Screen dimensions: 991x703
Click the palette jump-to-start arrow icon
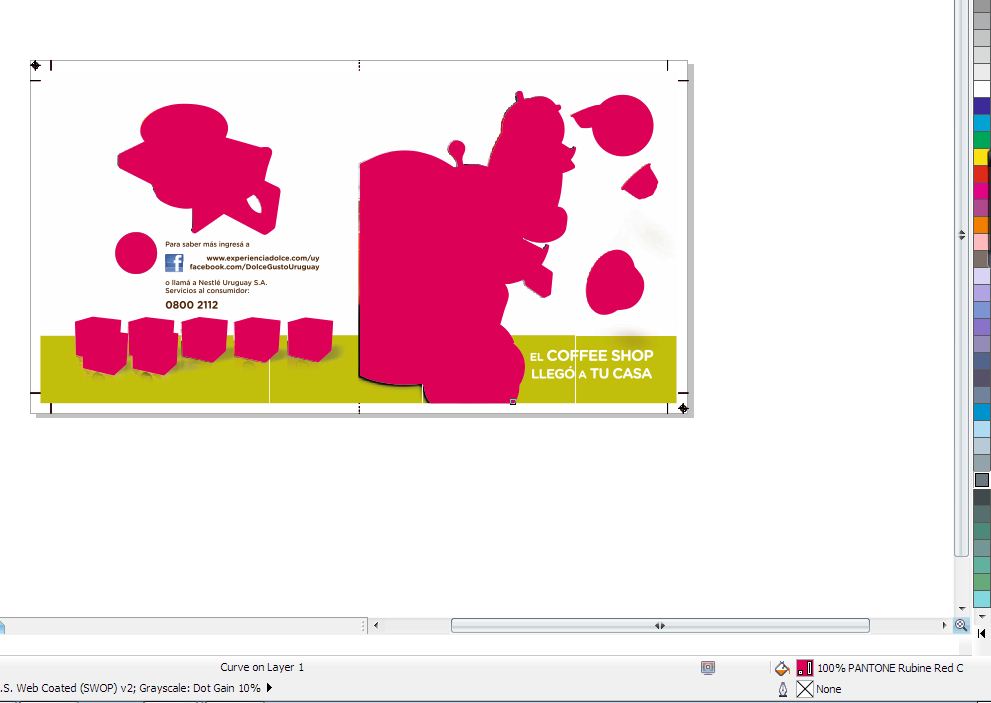982,633
